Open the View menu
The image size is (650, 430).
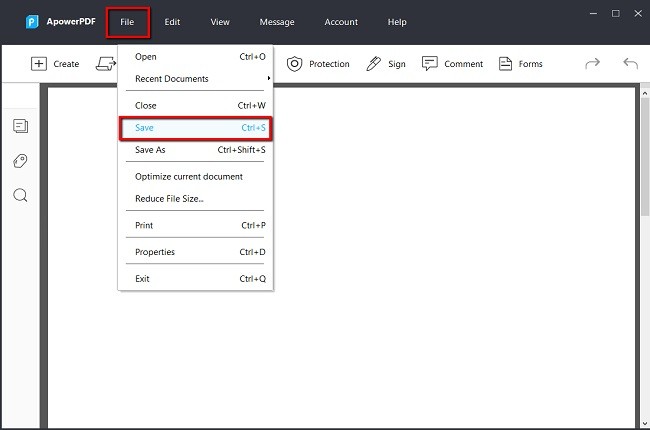[220, 22]
